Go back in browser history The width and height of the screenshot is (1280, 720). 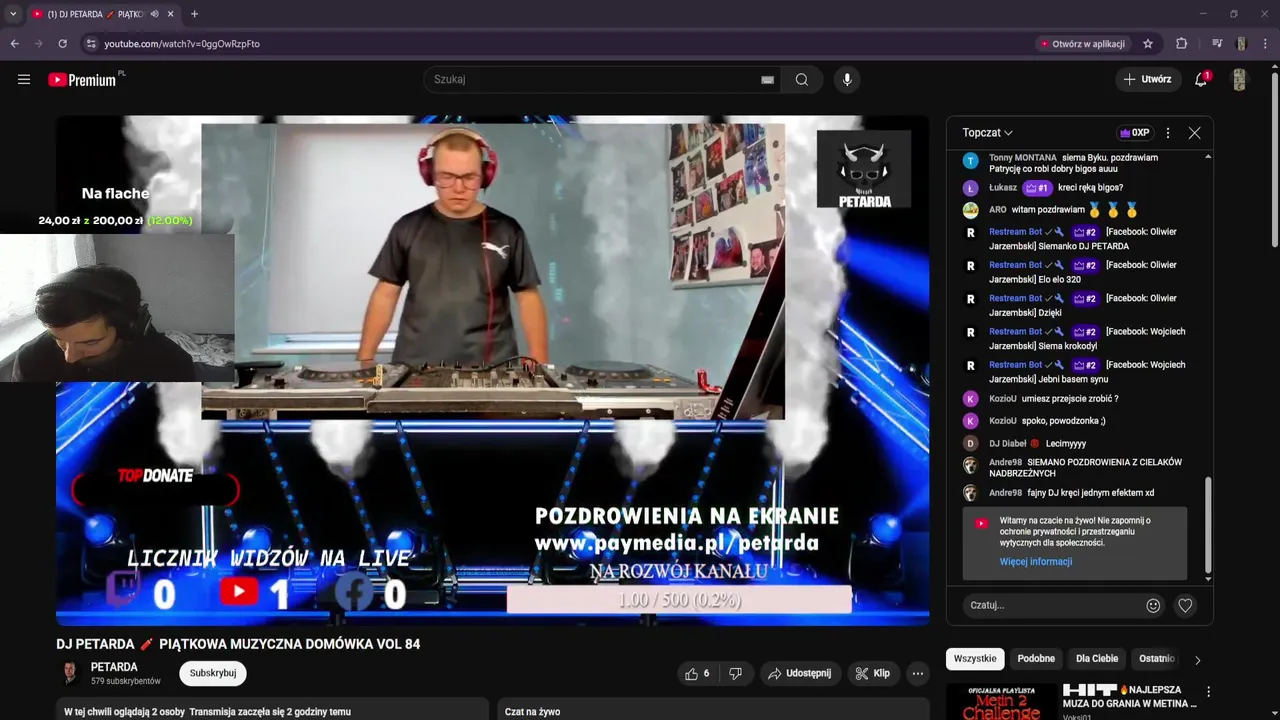[14, 44]
